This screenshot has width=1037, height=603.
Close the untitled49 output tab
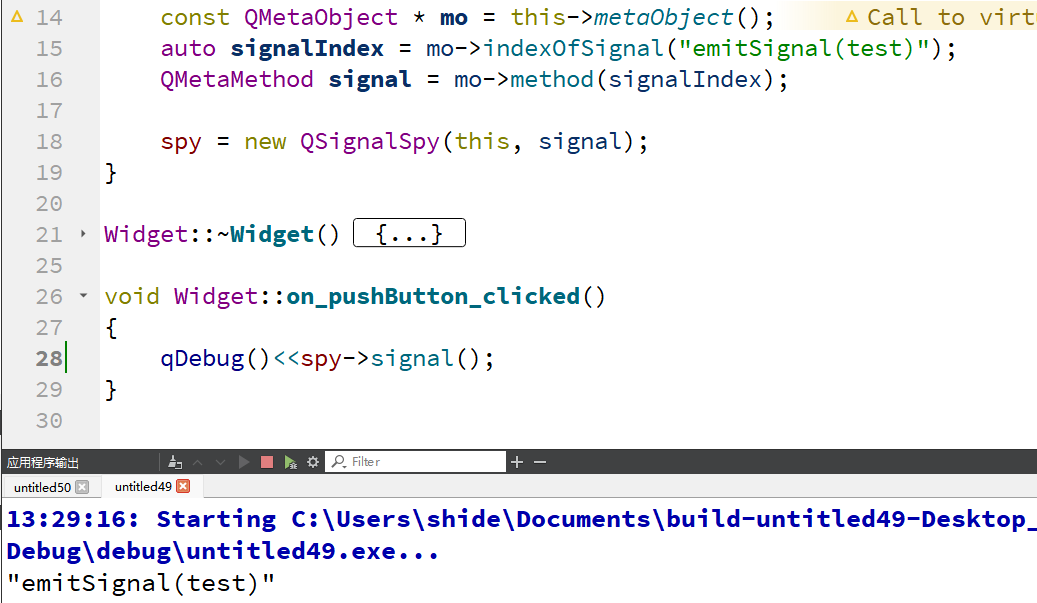pos(183,486)
